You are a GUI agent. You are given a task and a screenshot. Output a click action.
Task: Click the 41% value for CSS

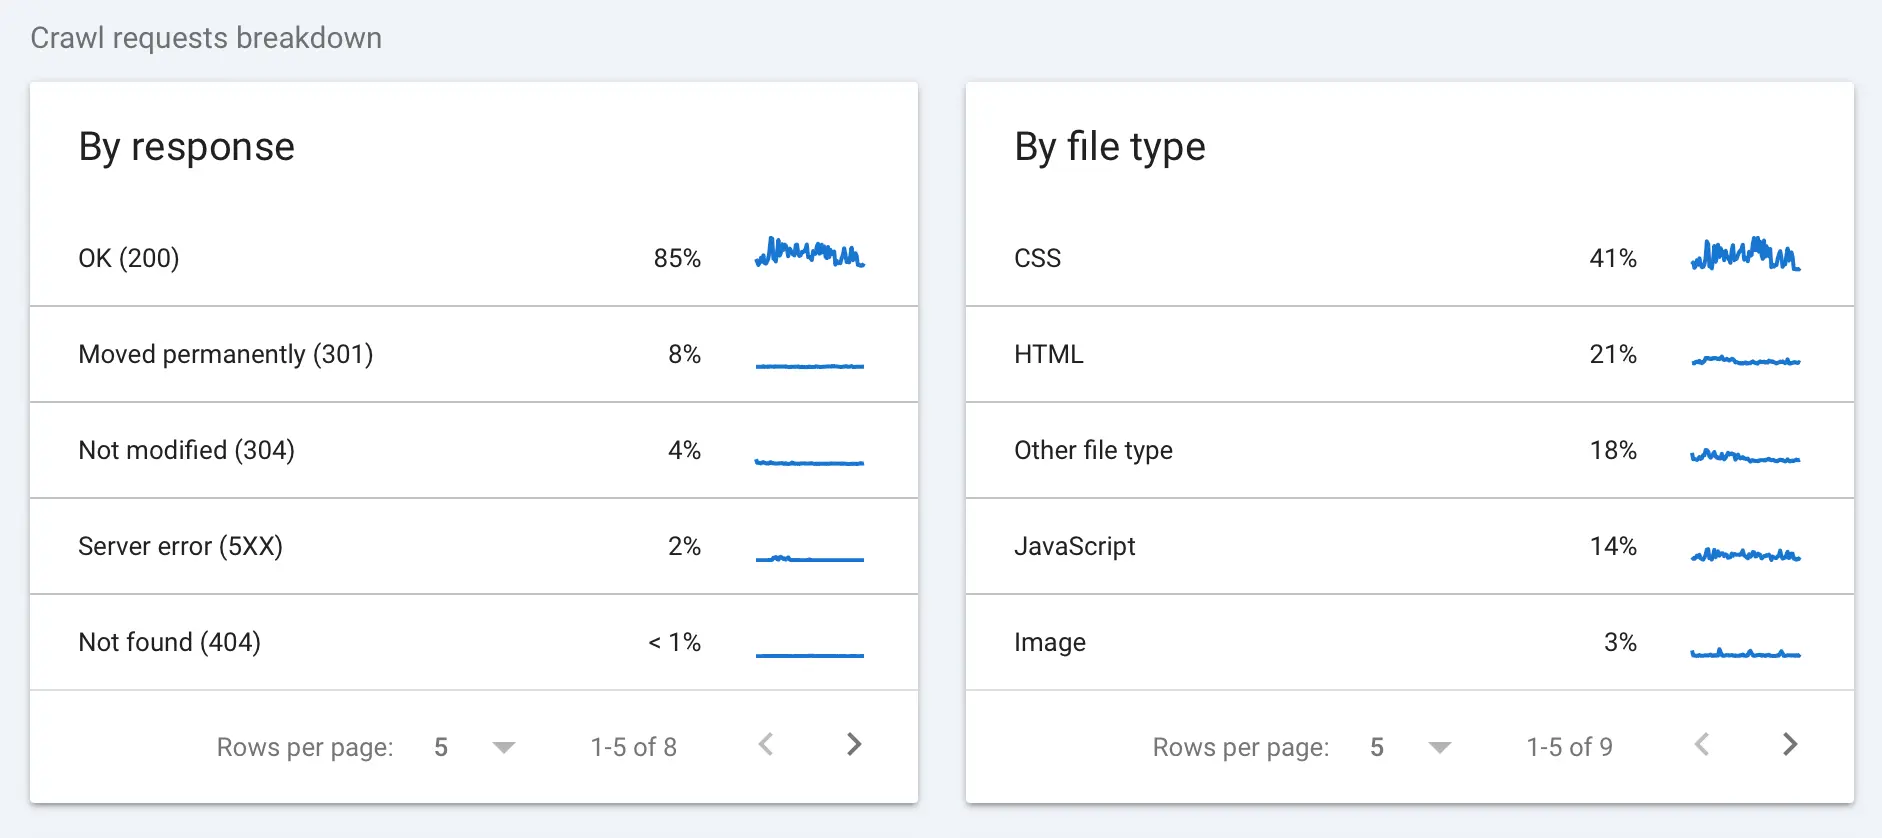[x=1612, y=258]
